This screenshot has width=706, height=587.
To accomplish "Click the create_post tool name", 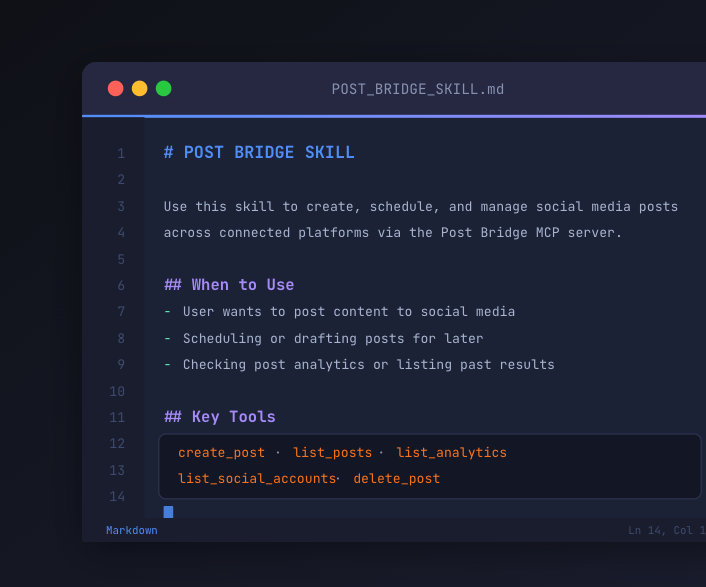I will (222, 452).
